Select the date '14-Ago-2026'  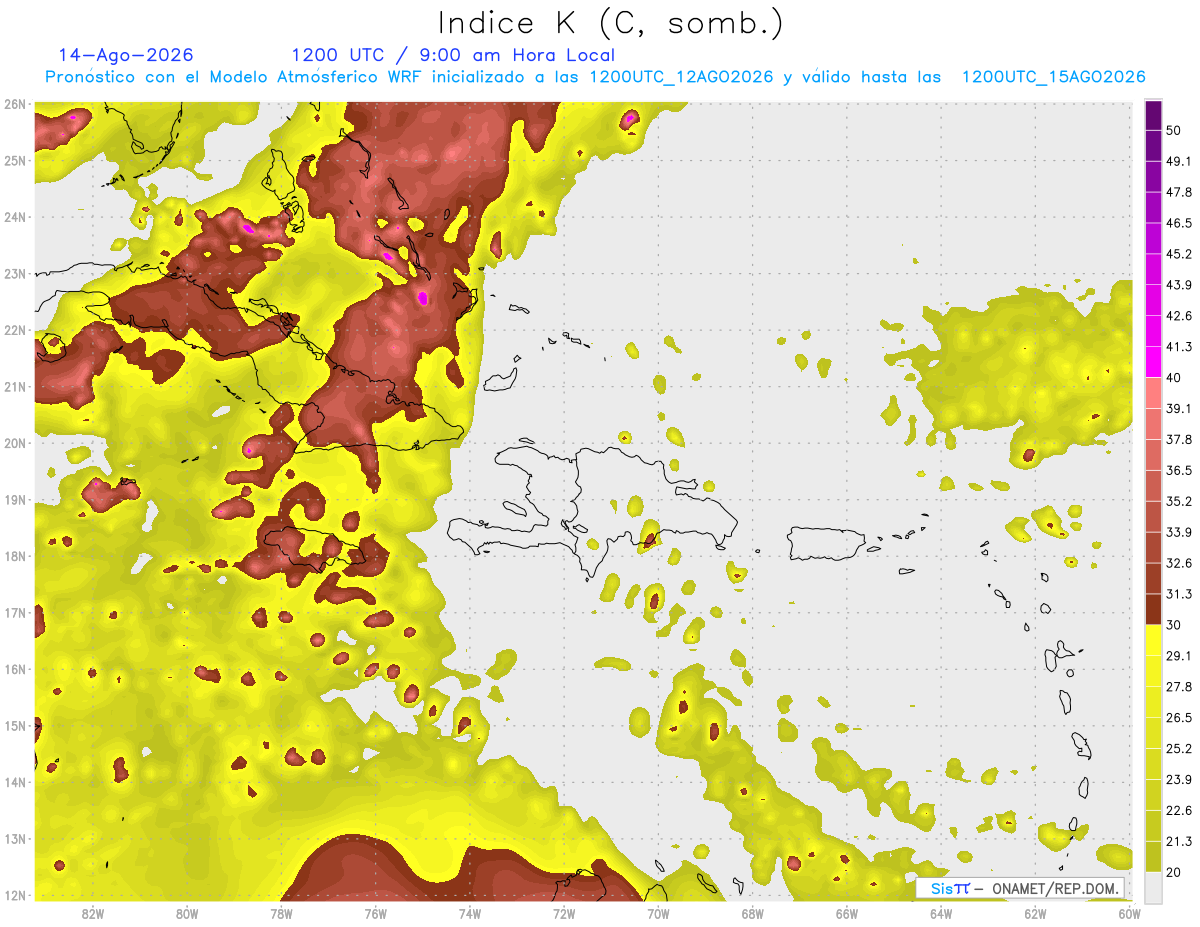point(126,55)
